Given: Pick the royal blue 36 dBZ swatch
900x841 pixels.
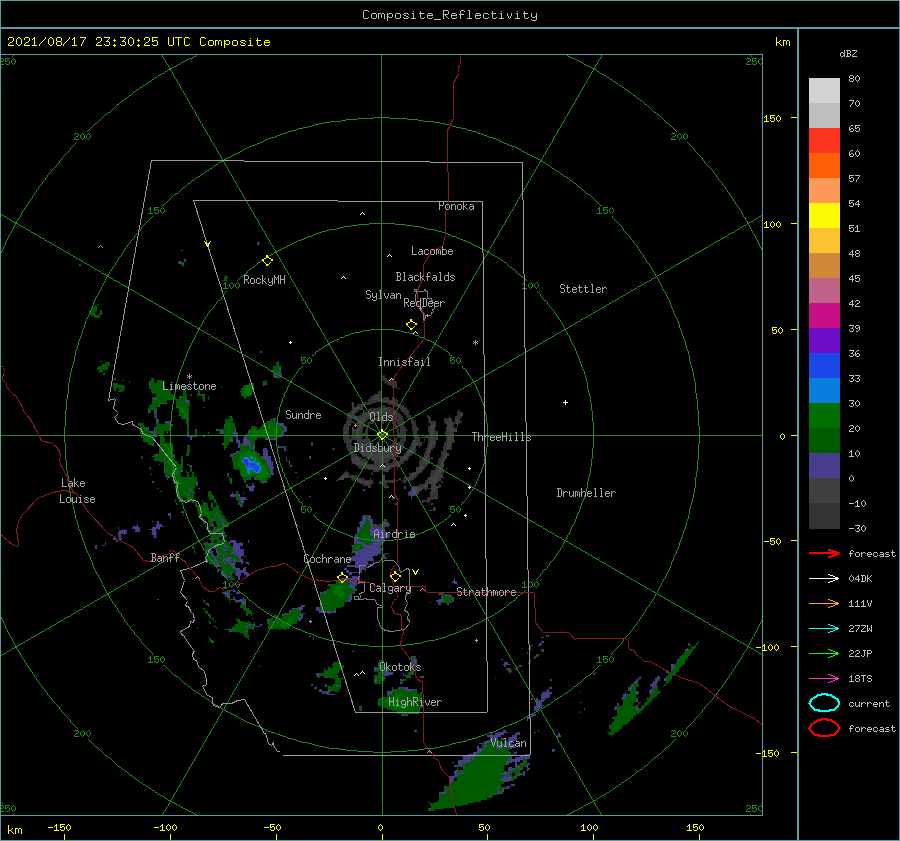Looking at the screenshot, I should click(824, 366).
